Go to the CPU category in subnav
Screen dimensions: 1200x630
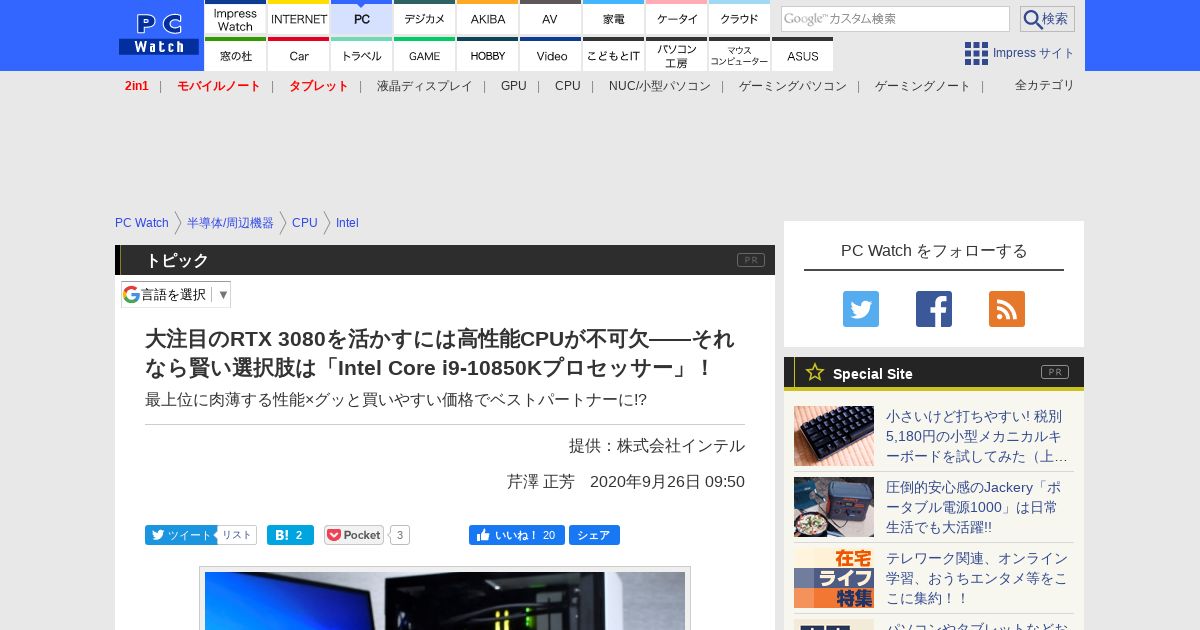coord(568,86)
